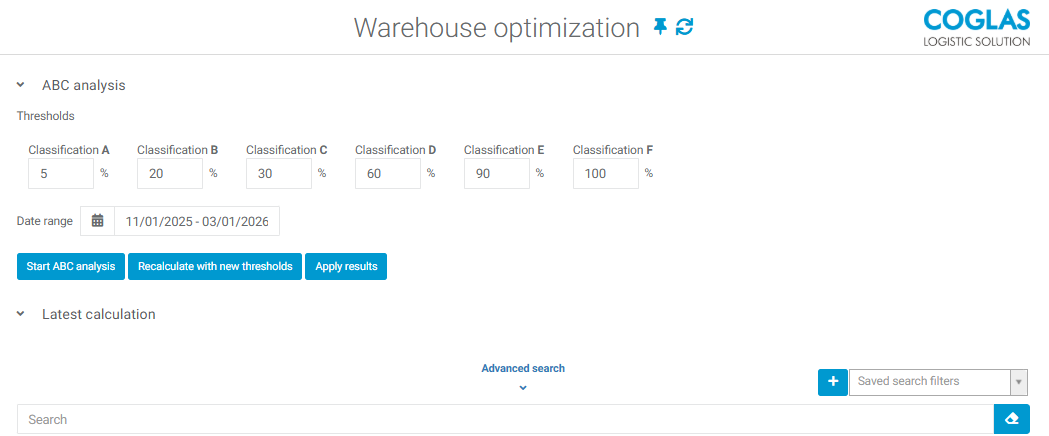Select the Latest calculation heading text
This screenshot has width=1049, height=436.
99,314
